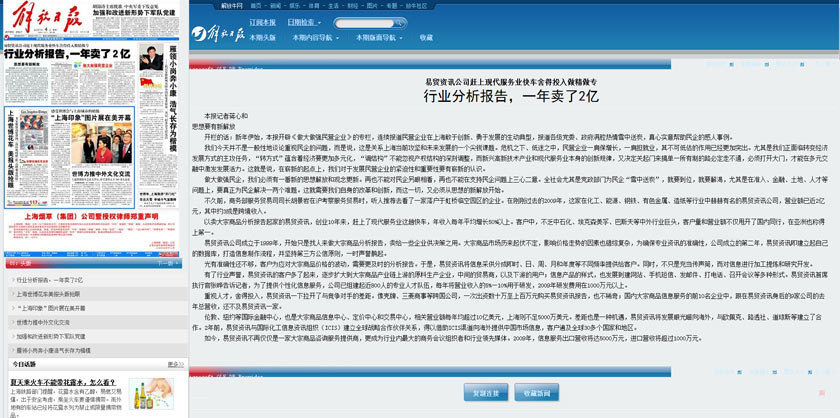
Task: Open the 日期检索 dropdown
Action: 304,21
